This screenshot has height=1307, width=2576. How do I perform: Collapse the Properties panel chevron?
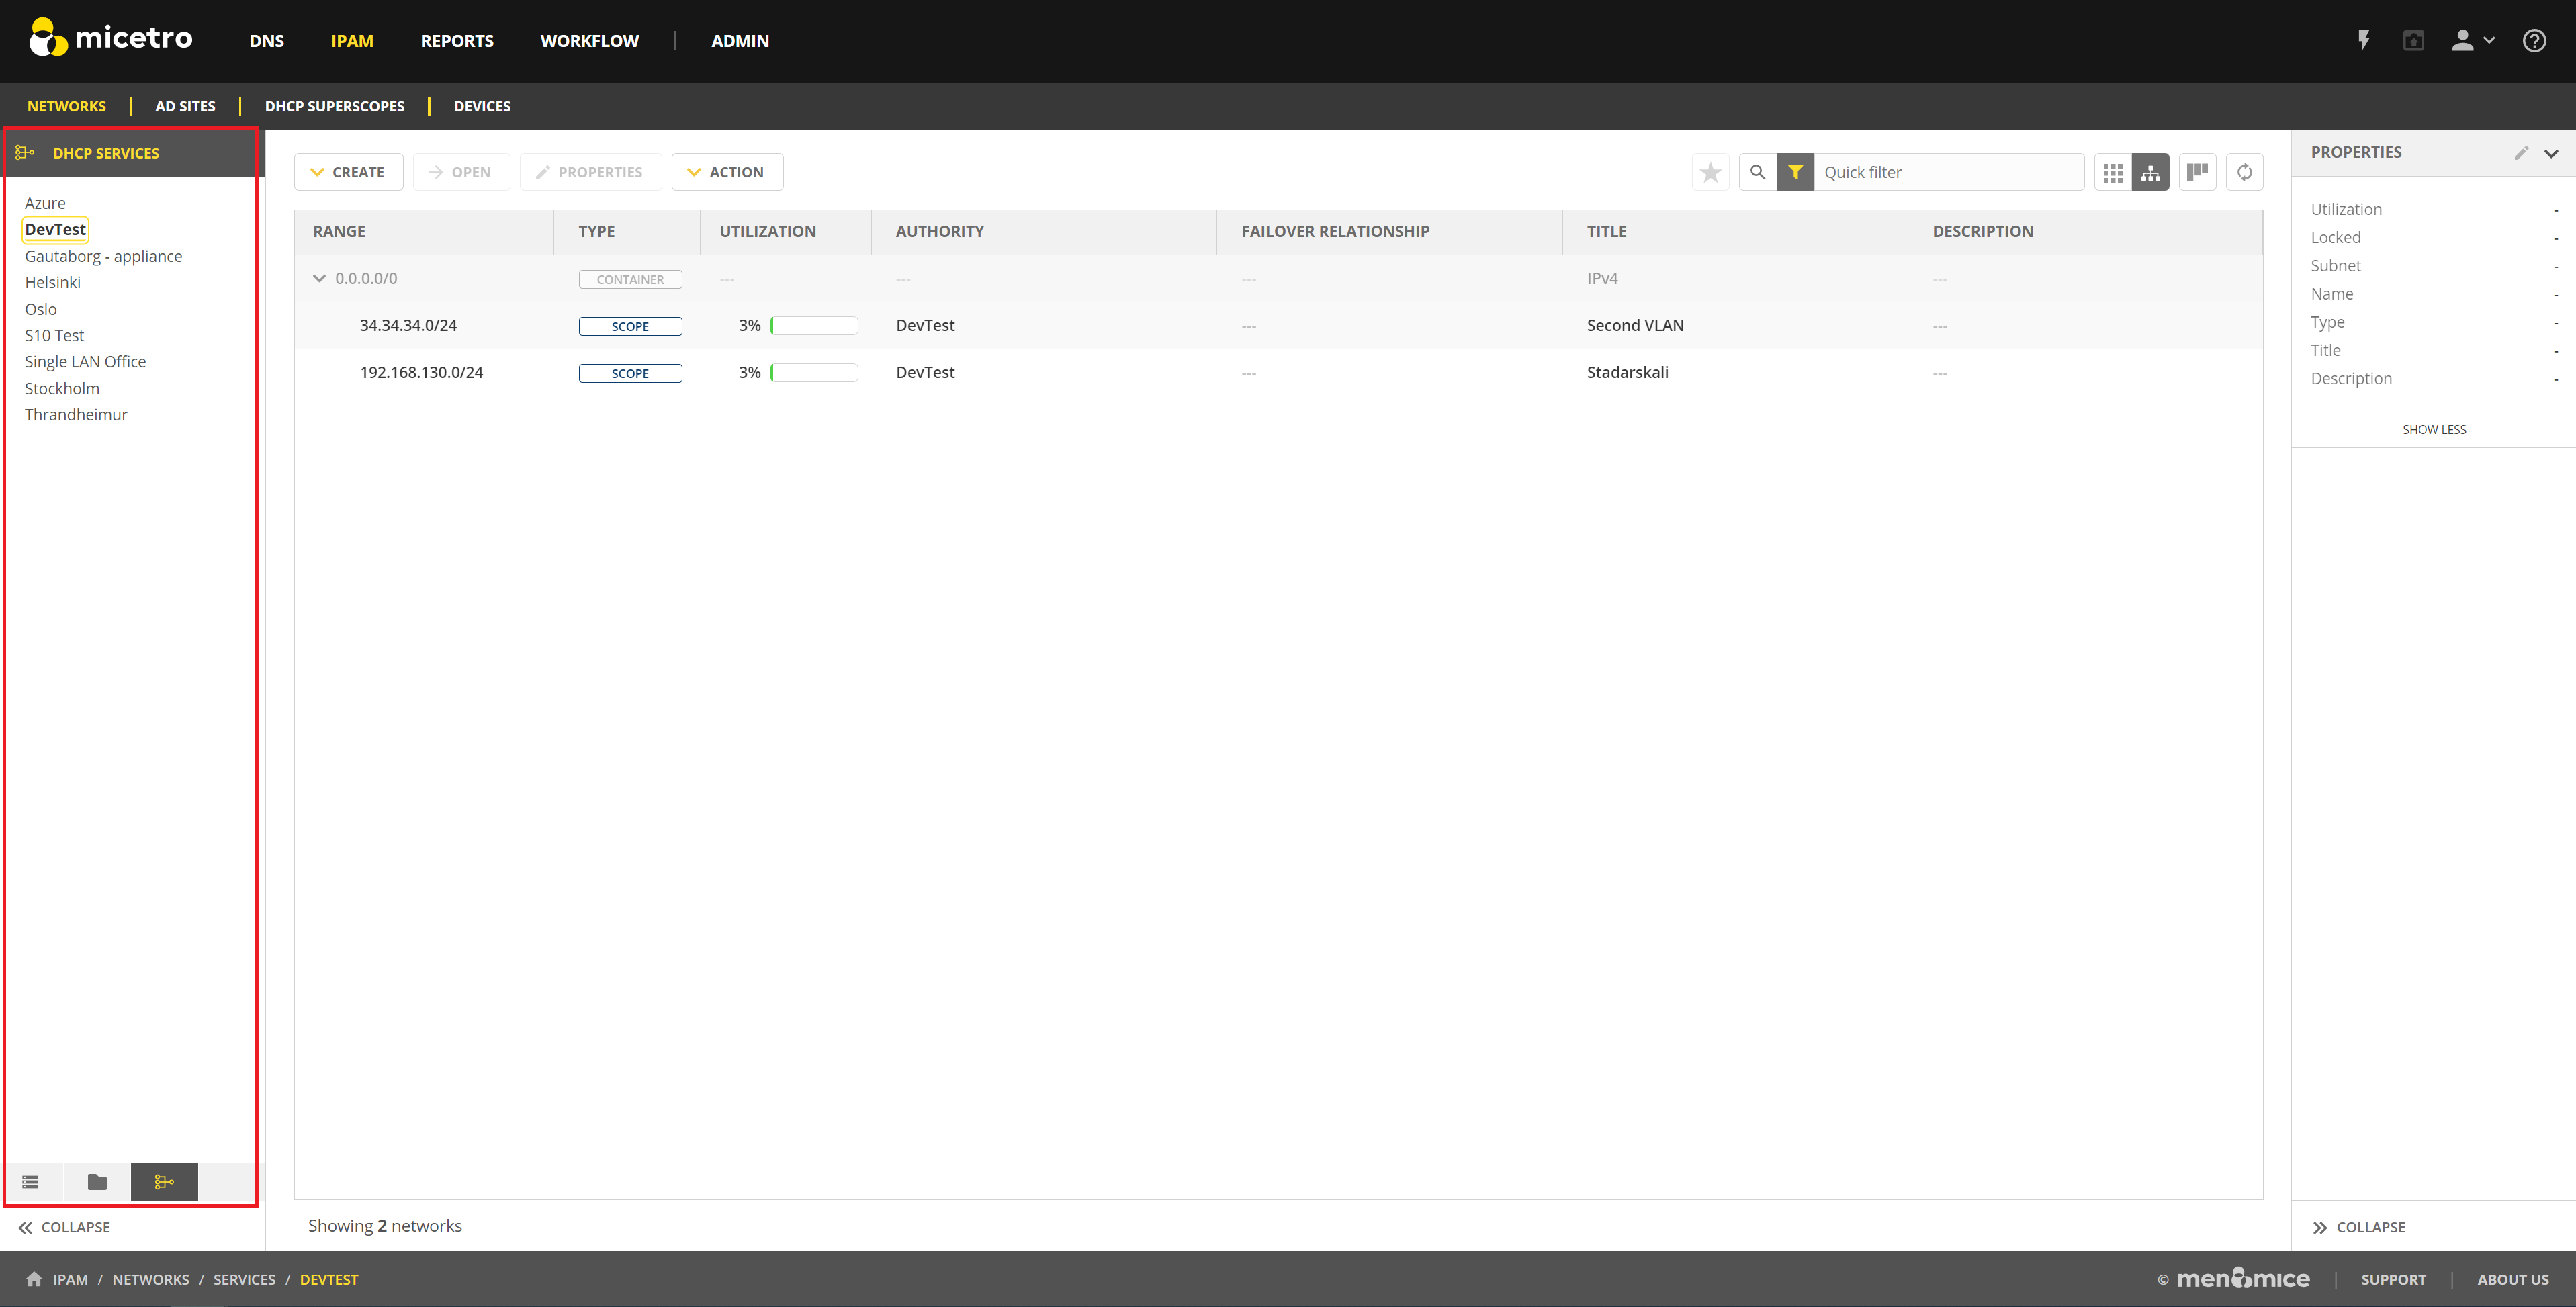pos(2551,153)
